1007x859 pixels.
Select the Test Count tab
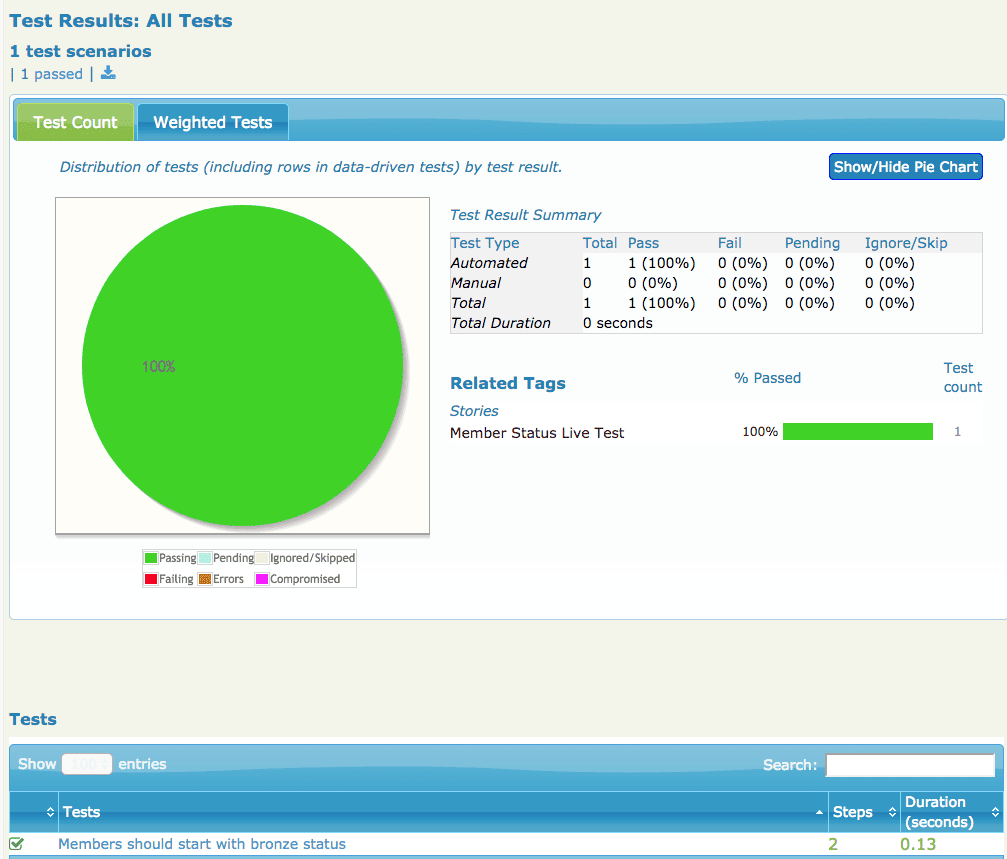(x=75, y=122)
